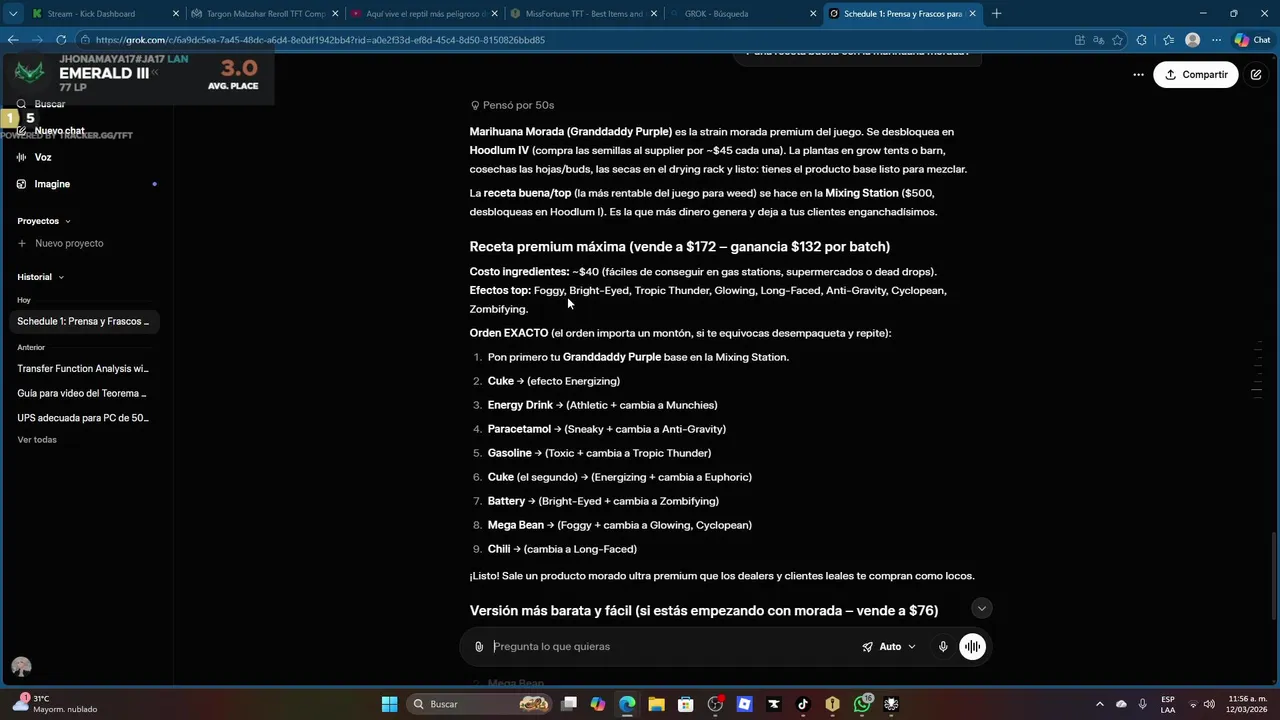Open a new browser tab
1280x720 pixels.
tap(996, 14)
